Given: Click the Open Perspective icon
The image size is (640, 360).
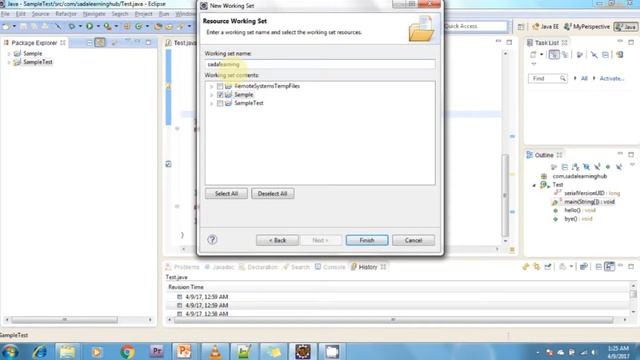Looking at the screenshot, I should 521,27.
